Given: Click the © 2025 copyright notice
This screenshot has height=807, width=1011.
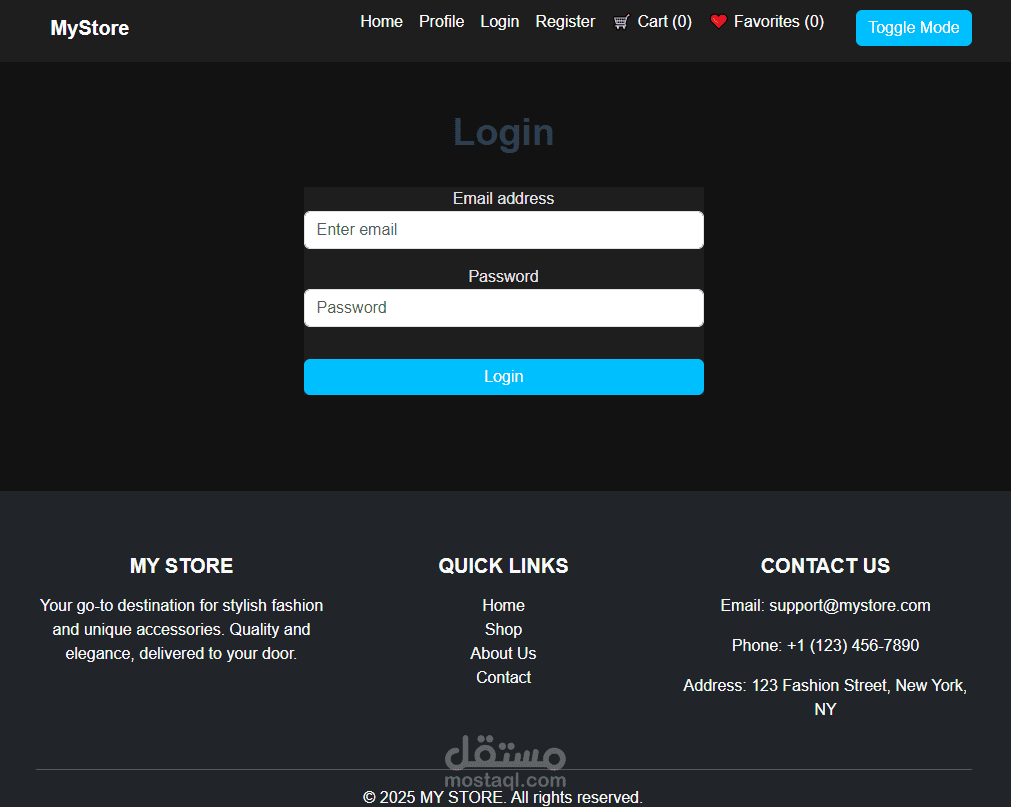Looking at the screenshot, I should tap(503, 797).
